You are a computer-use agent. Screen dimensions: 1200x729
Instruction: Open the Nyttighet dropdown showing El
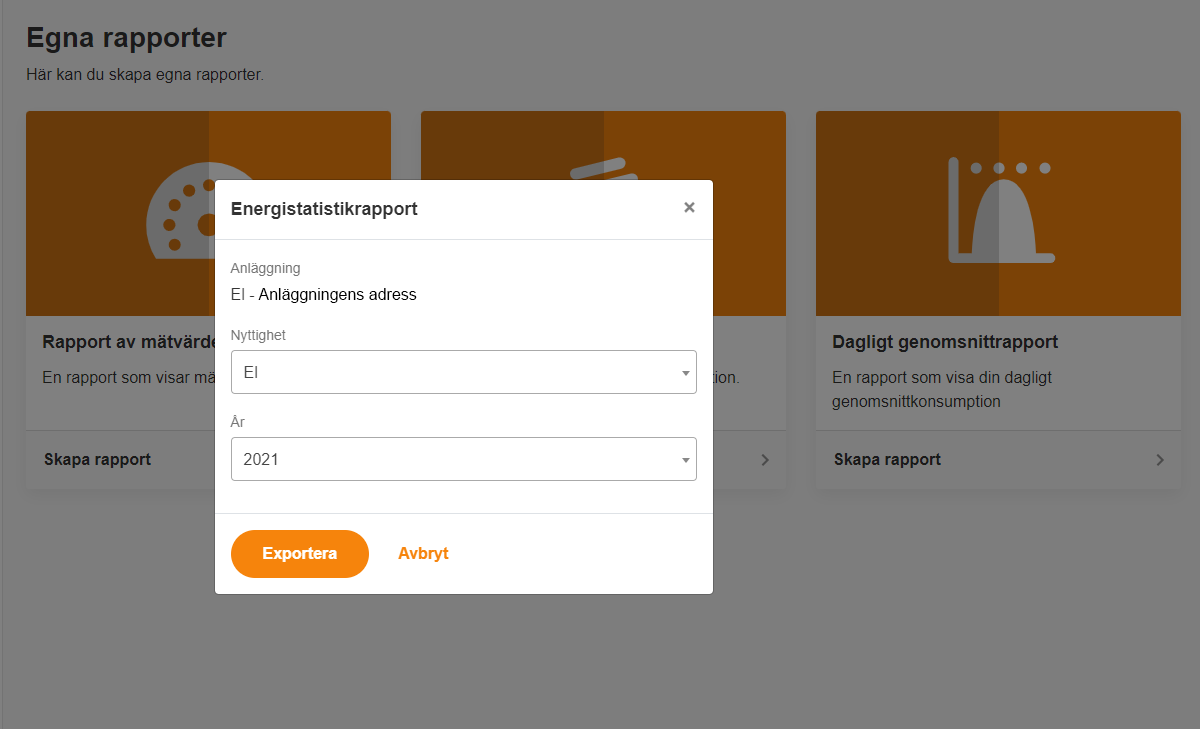[x=463, y=372]
